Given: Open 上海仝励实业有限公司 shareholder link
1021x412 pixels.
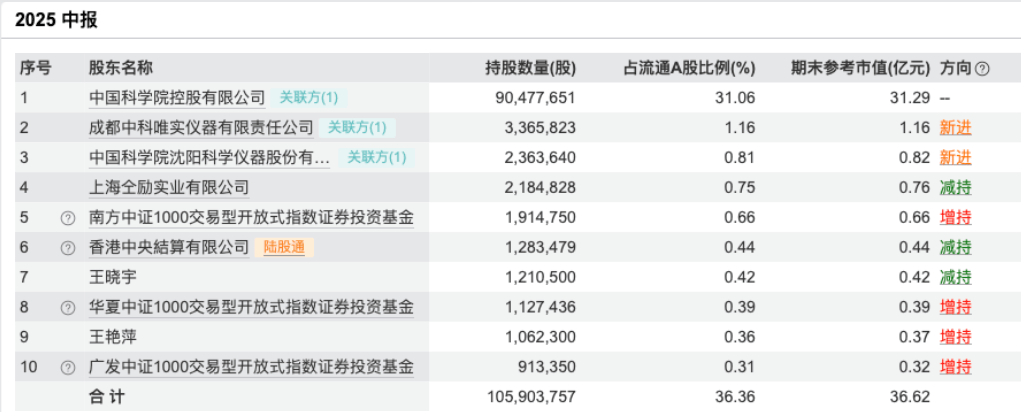Looking at the screenshot, I should [168, 188].
